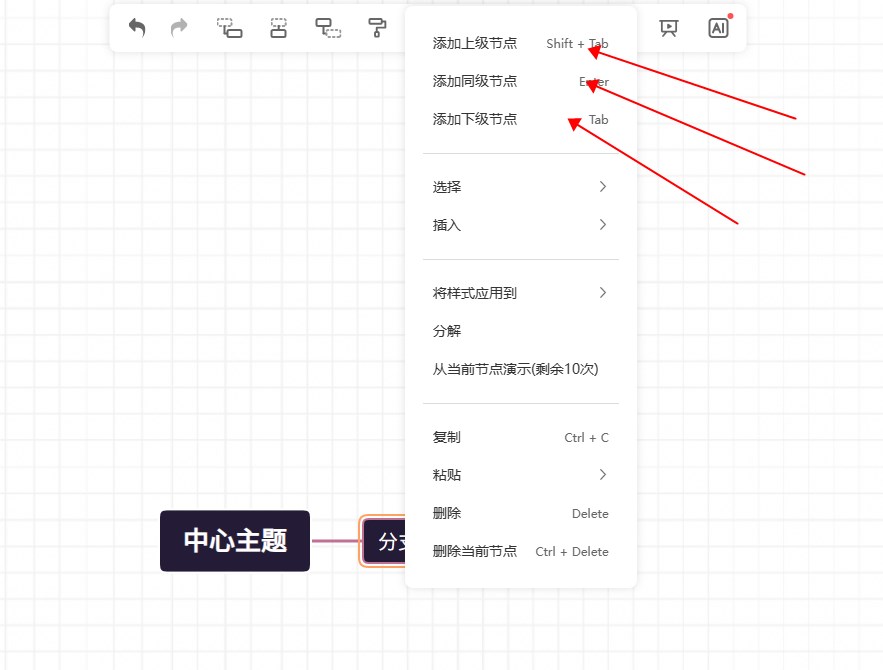Select the insert sibling topic toolbar icon
This screenshot has height=670, width=883.
(229, 28)
